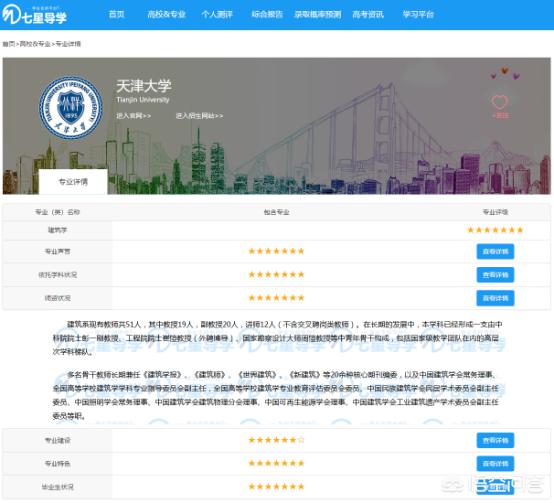Click paragraph beginning 建筑系现有教师共51人

coord(277,338)
